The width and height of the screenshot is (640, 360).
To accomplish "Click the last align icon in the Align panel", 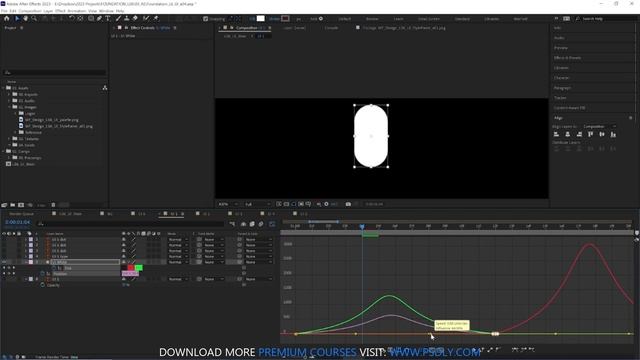I will (613, 134).
